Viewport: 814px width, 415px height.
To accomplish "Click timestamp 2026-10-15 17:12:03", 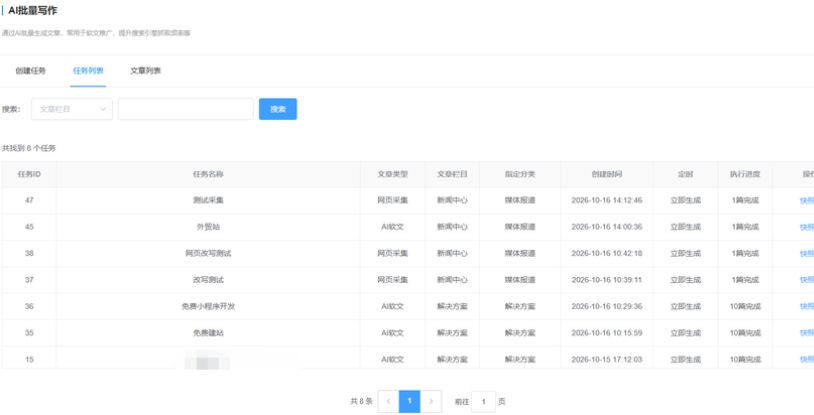I will click(x=607, y=359).
